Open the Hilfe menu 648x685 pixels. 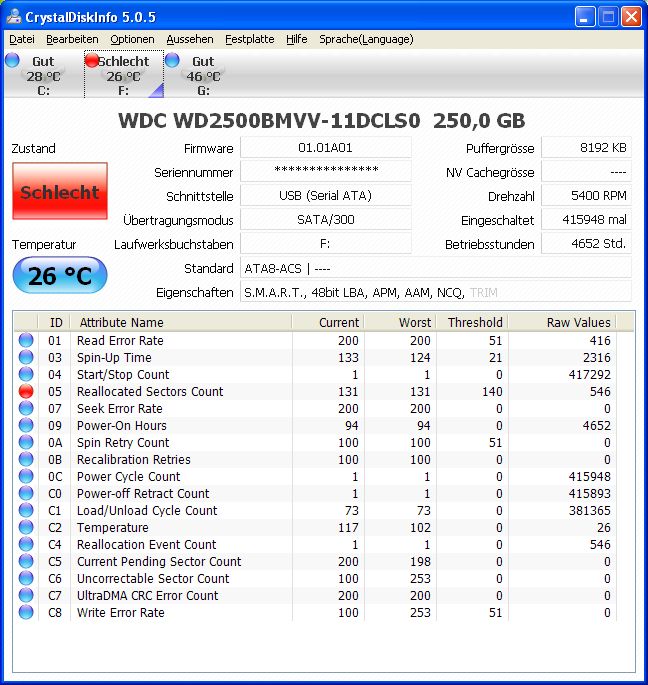coord(297,39)
